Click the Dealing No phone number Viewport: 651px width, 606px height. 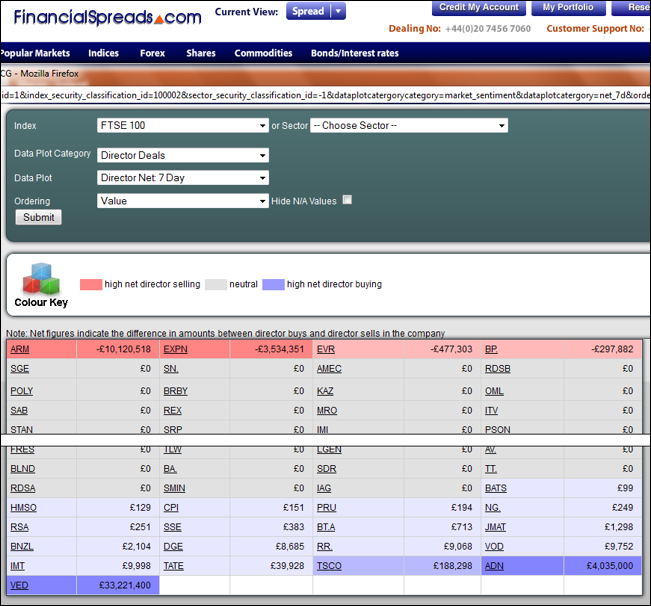[x=488, y=29]
